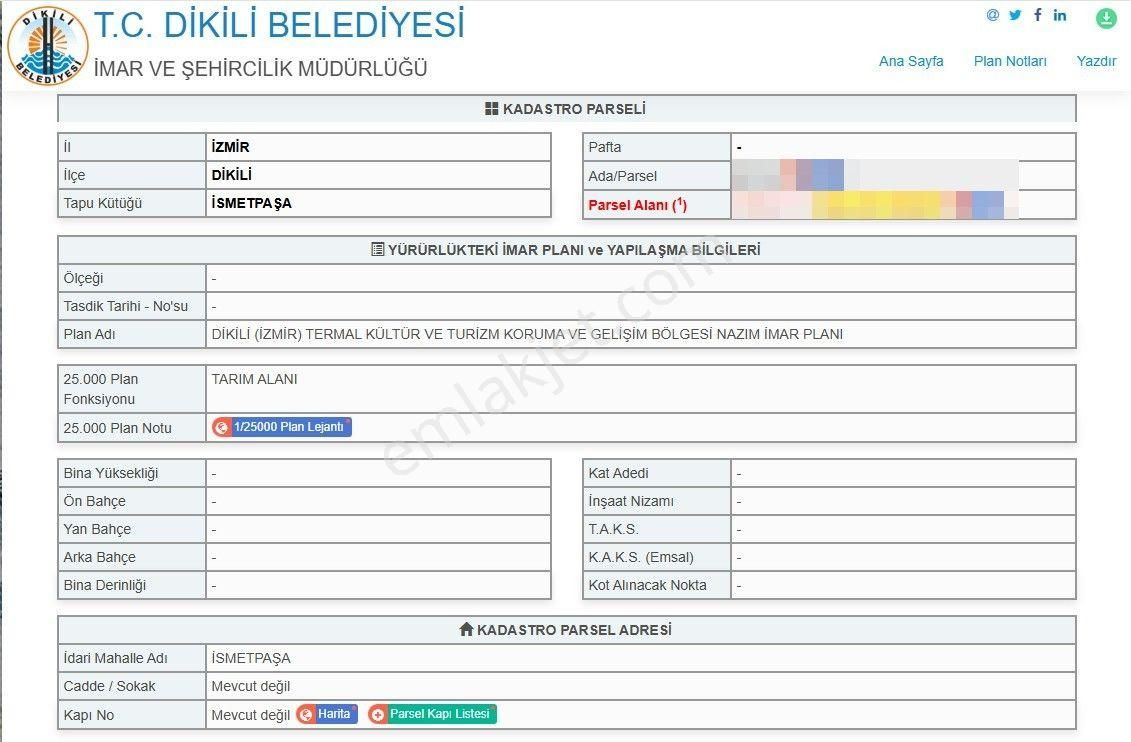Screen dimensions: 1131x742
Task: Open the Plan Notları page
Action: pos(1010,61)
